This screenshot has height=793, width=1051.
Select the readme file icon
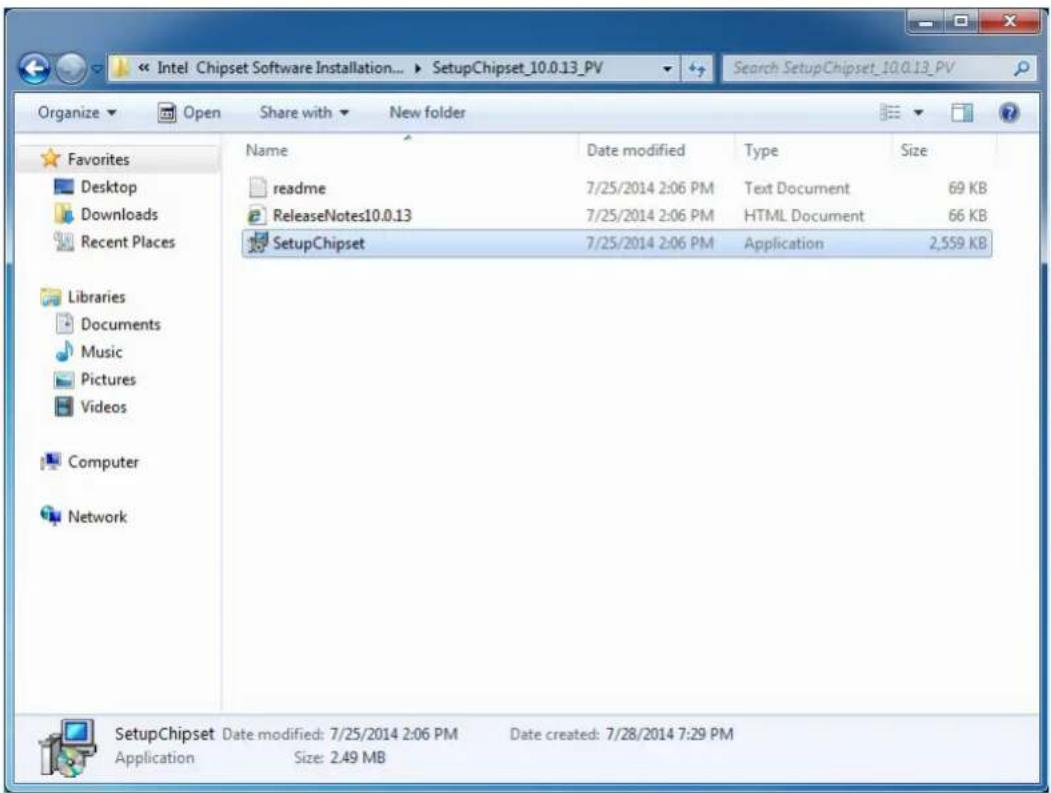point(257,188)
